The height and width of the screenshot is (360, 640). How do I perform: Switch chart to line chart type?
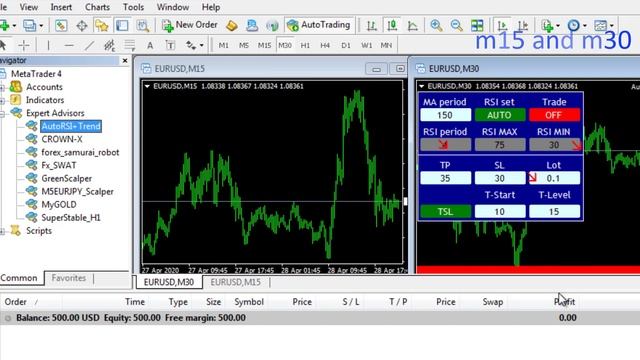coord(413,25)
